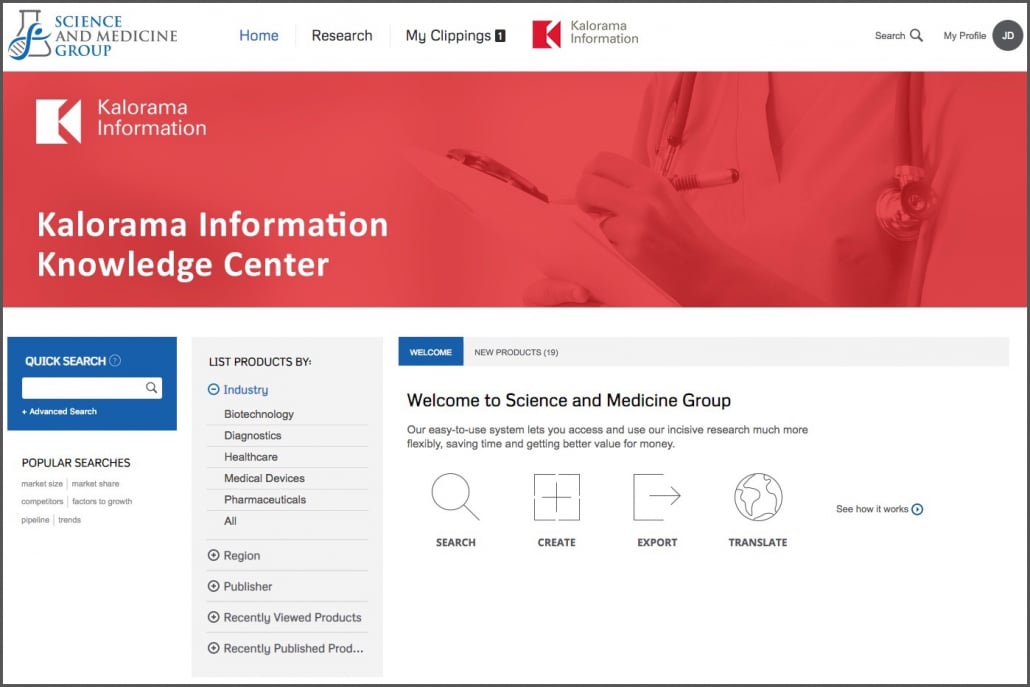Switch to New Products (19) tab

pos(516,352)
